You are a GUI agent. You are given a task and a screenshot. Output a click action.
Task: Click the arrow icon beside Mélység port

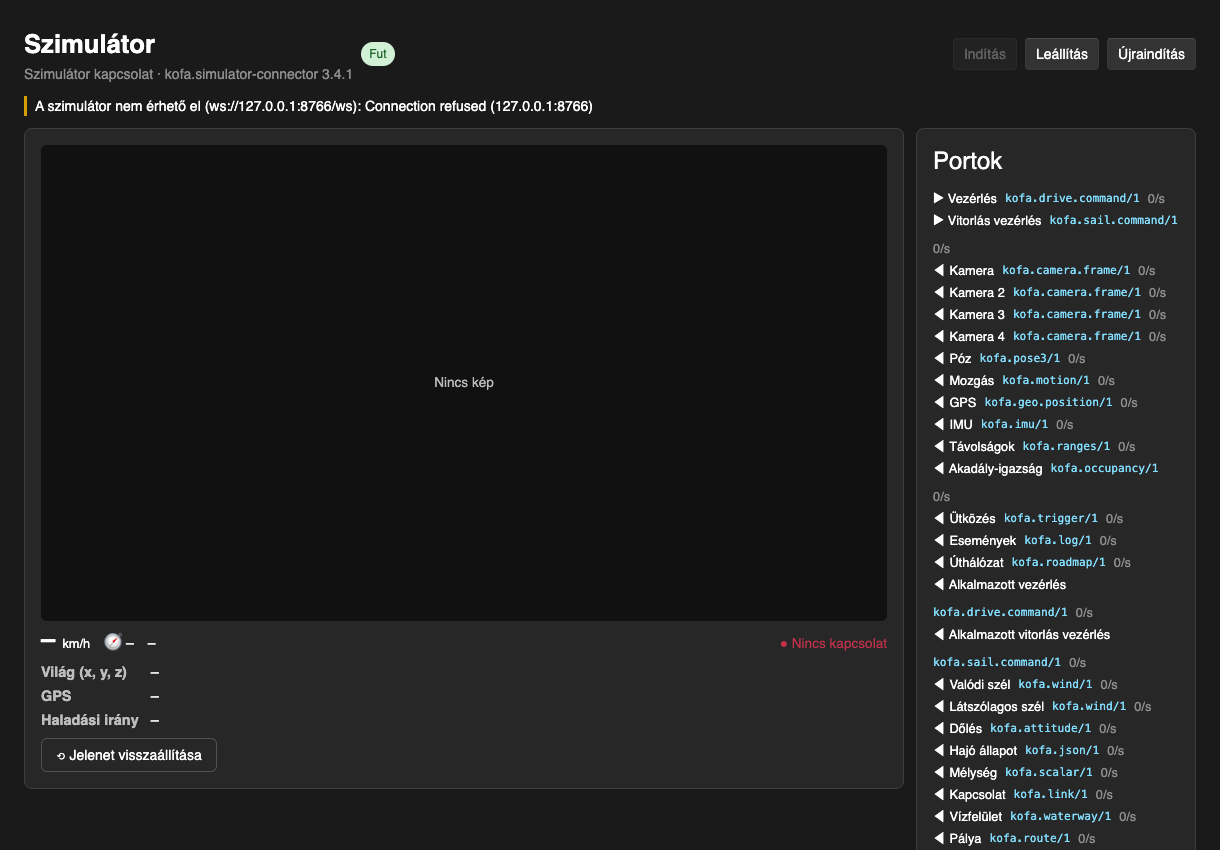coord(939,772)
